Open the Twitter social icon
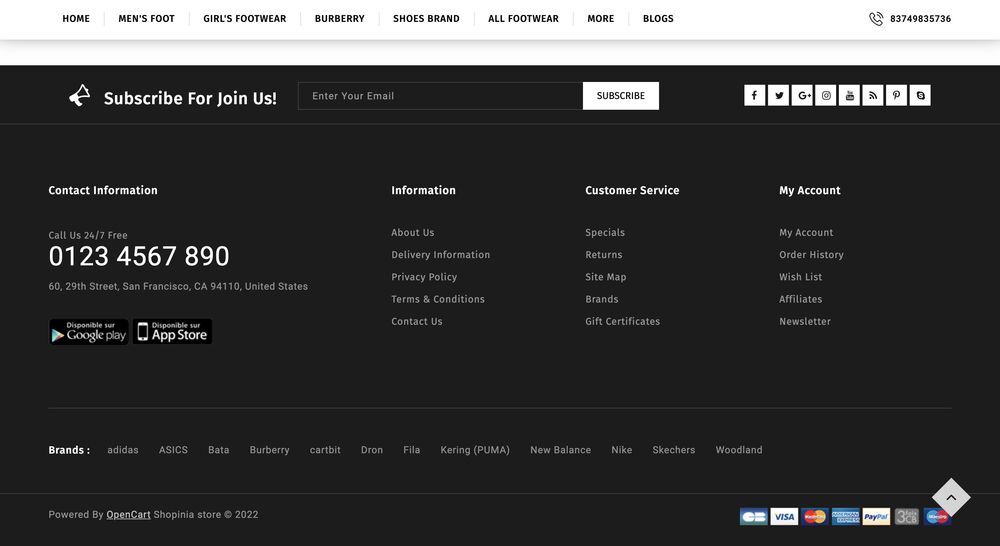This screenshot has width=1000, height=546. [778, 96]
